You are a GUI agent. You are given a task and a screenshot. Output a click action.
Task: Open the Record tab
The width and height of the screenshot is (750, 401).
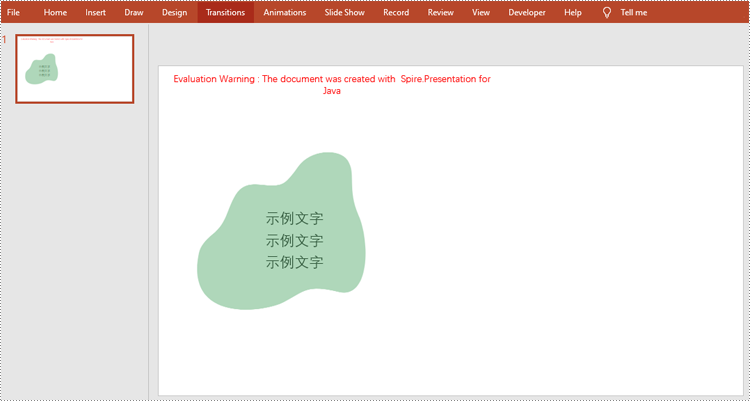pos(396,12)
